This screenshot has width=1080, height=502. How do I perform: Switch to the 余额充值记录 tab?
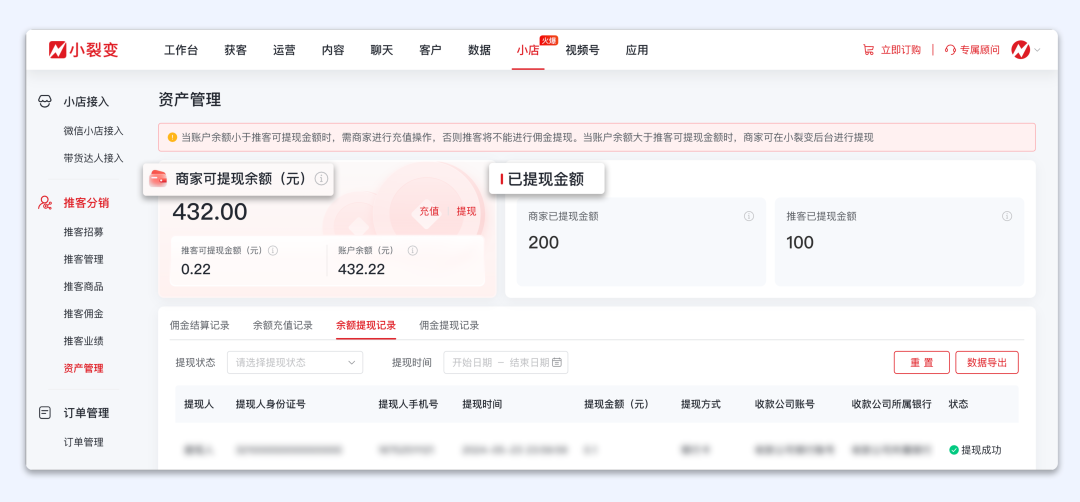tap(282, 325)
